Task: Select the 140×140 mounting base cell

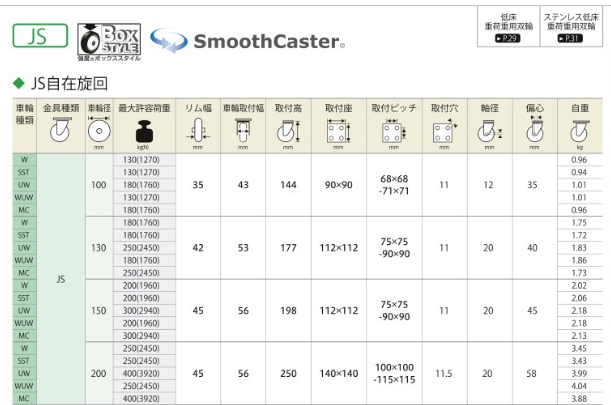Action: [338, 373]
